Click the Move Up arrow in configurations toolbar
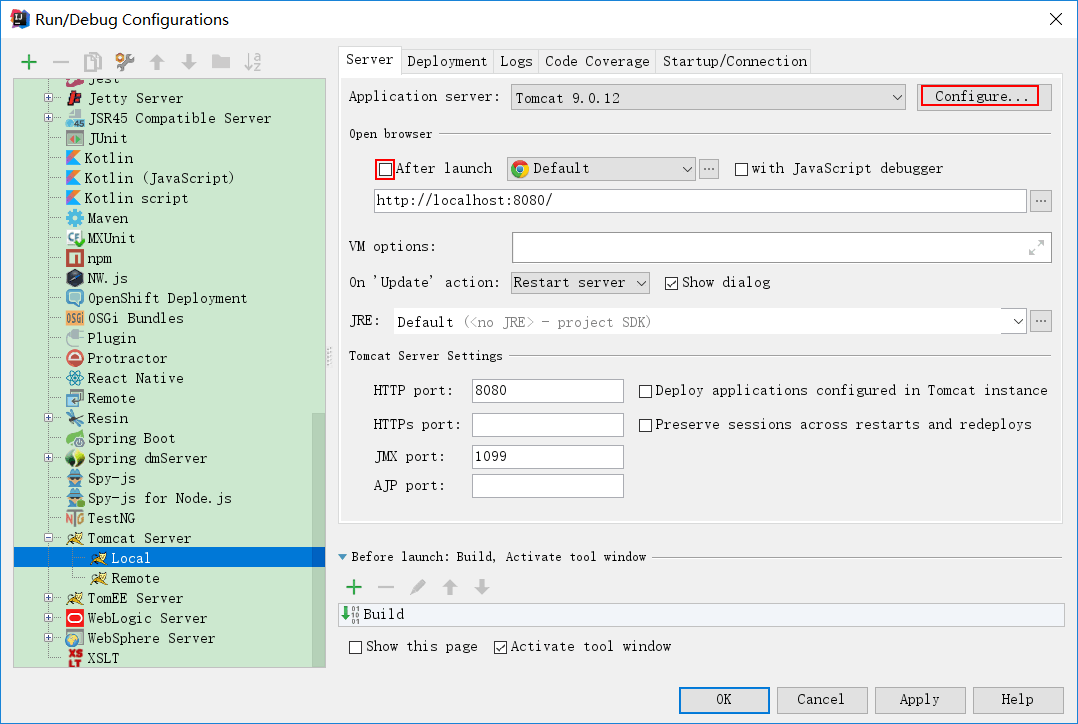Image resolution: width=1078 pixels, height=724 pixels. click(157, 63)
